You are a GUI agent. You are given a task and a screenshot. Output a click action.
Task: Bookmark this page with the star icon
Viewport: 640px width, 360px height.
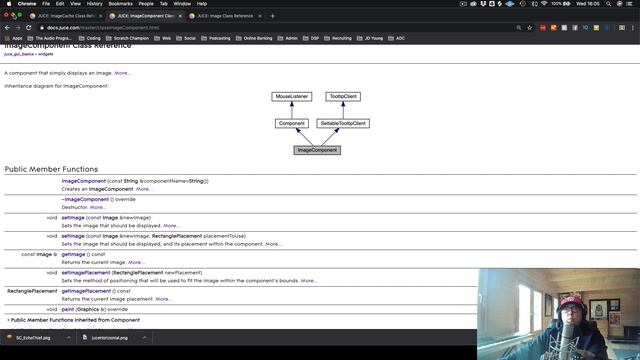tap(530, 28)
